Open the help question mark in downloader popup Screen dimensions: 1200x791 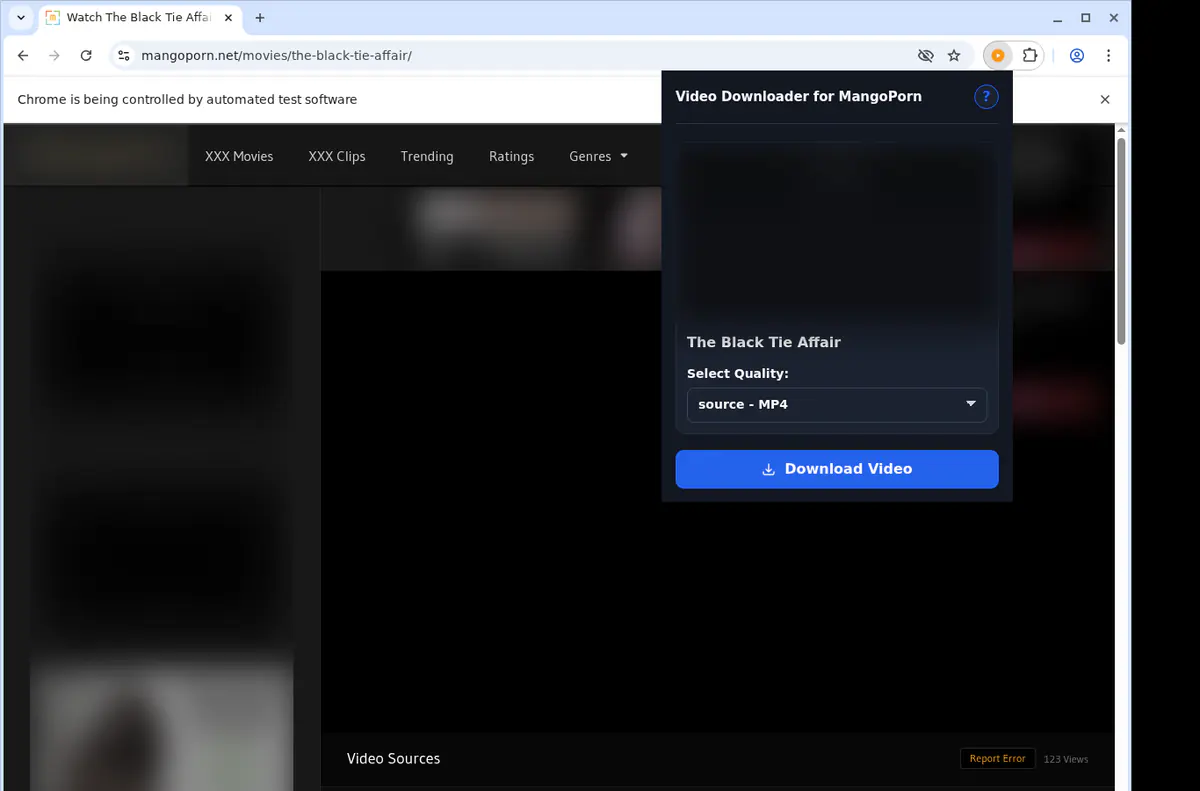click(x=986, y=96)
